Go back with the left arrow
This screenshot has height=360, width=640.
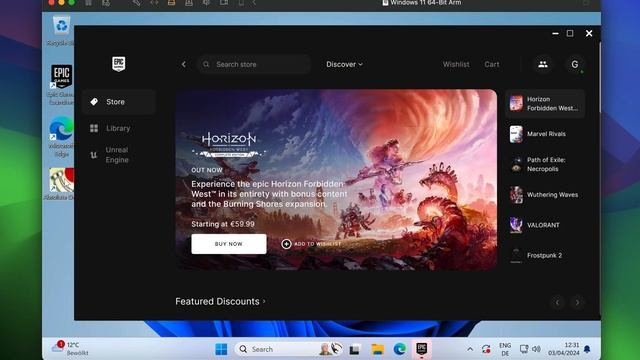(x=184, y=64)
